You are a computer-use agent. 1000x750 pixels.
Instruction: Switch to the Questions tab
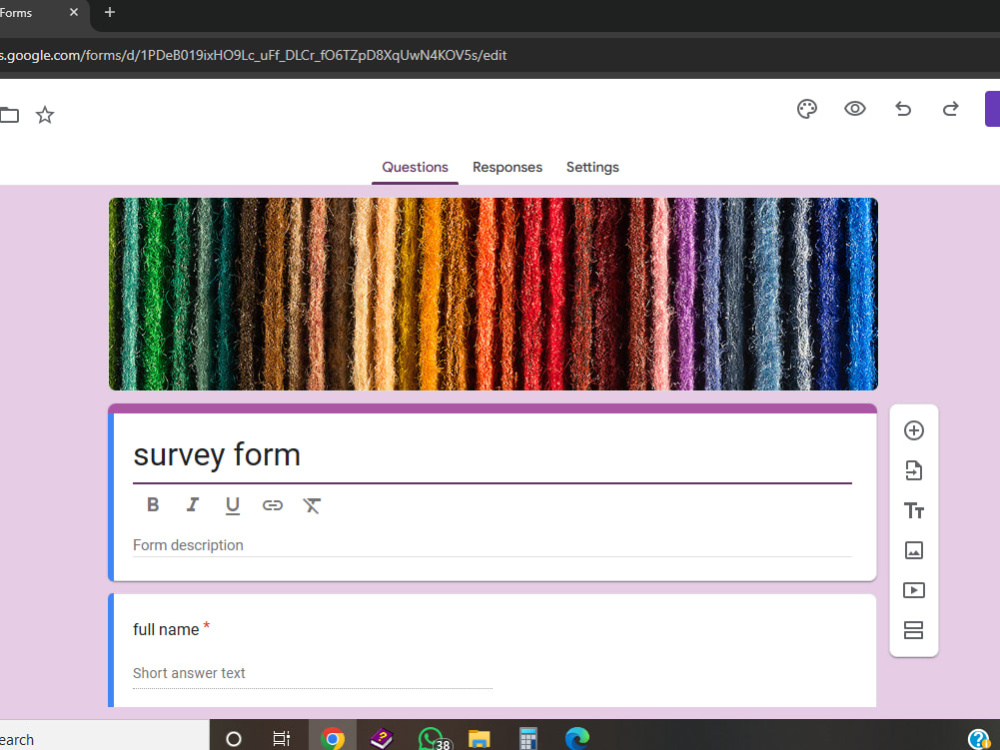pos(415,167)
